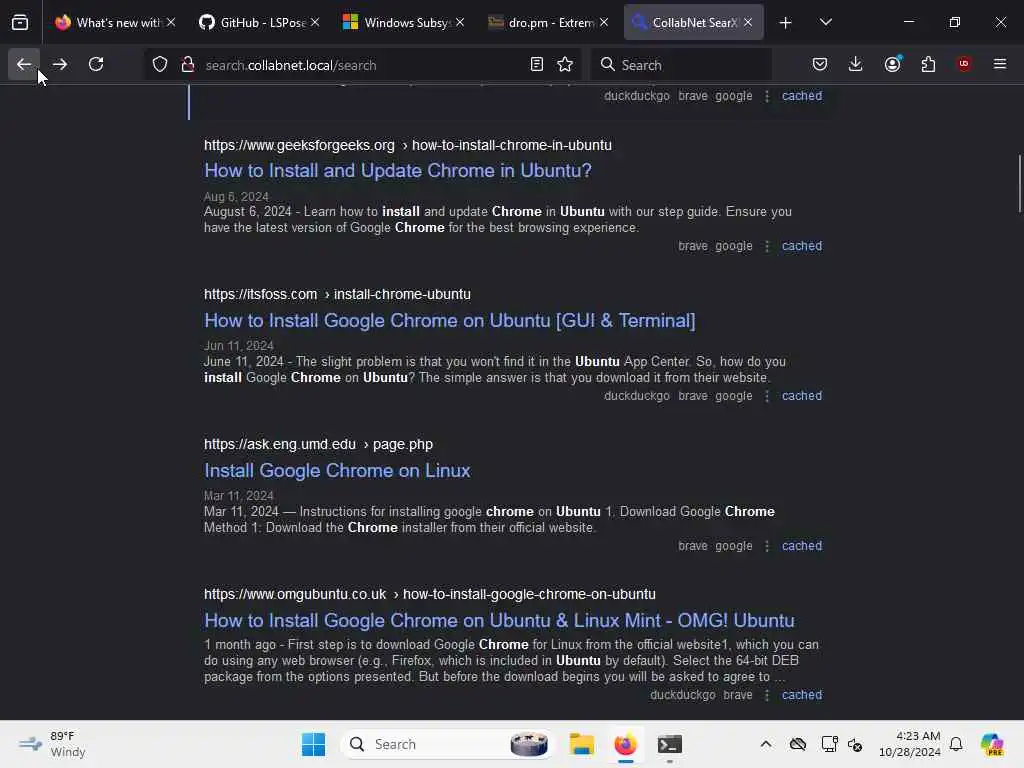
Task: Open the Firefox account icon
Action: tap(893, 64)
